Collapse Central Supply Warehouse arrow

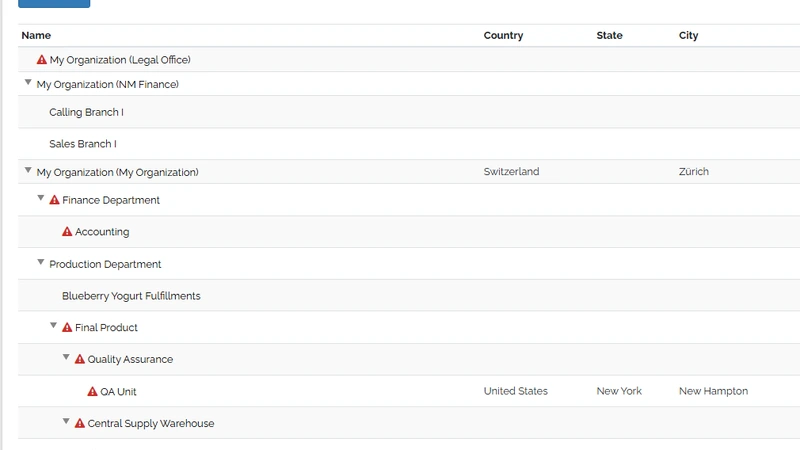[x=66, y=421]
